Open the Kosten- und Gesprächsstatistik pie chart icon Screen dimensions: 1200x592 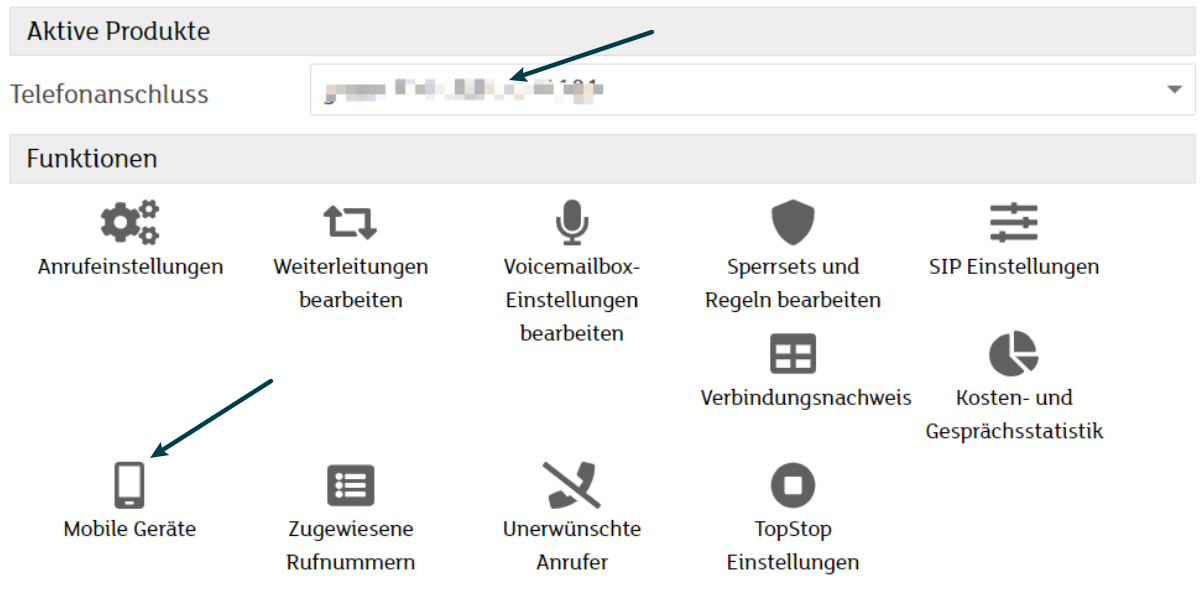[x=1013, y=353]
